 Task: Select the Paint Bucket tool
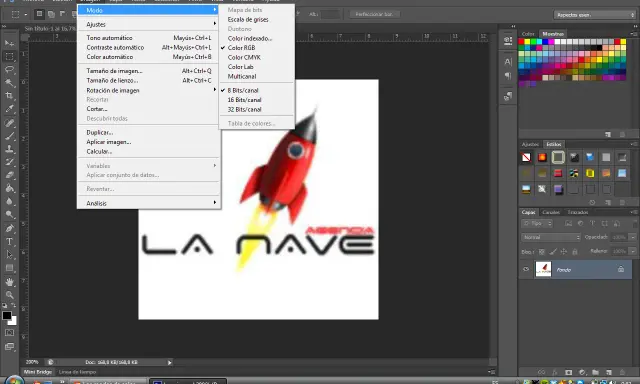click(9, 188)
